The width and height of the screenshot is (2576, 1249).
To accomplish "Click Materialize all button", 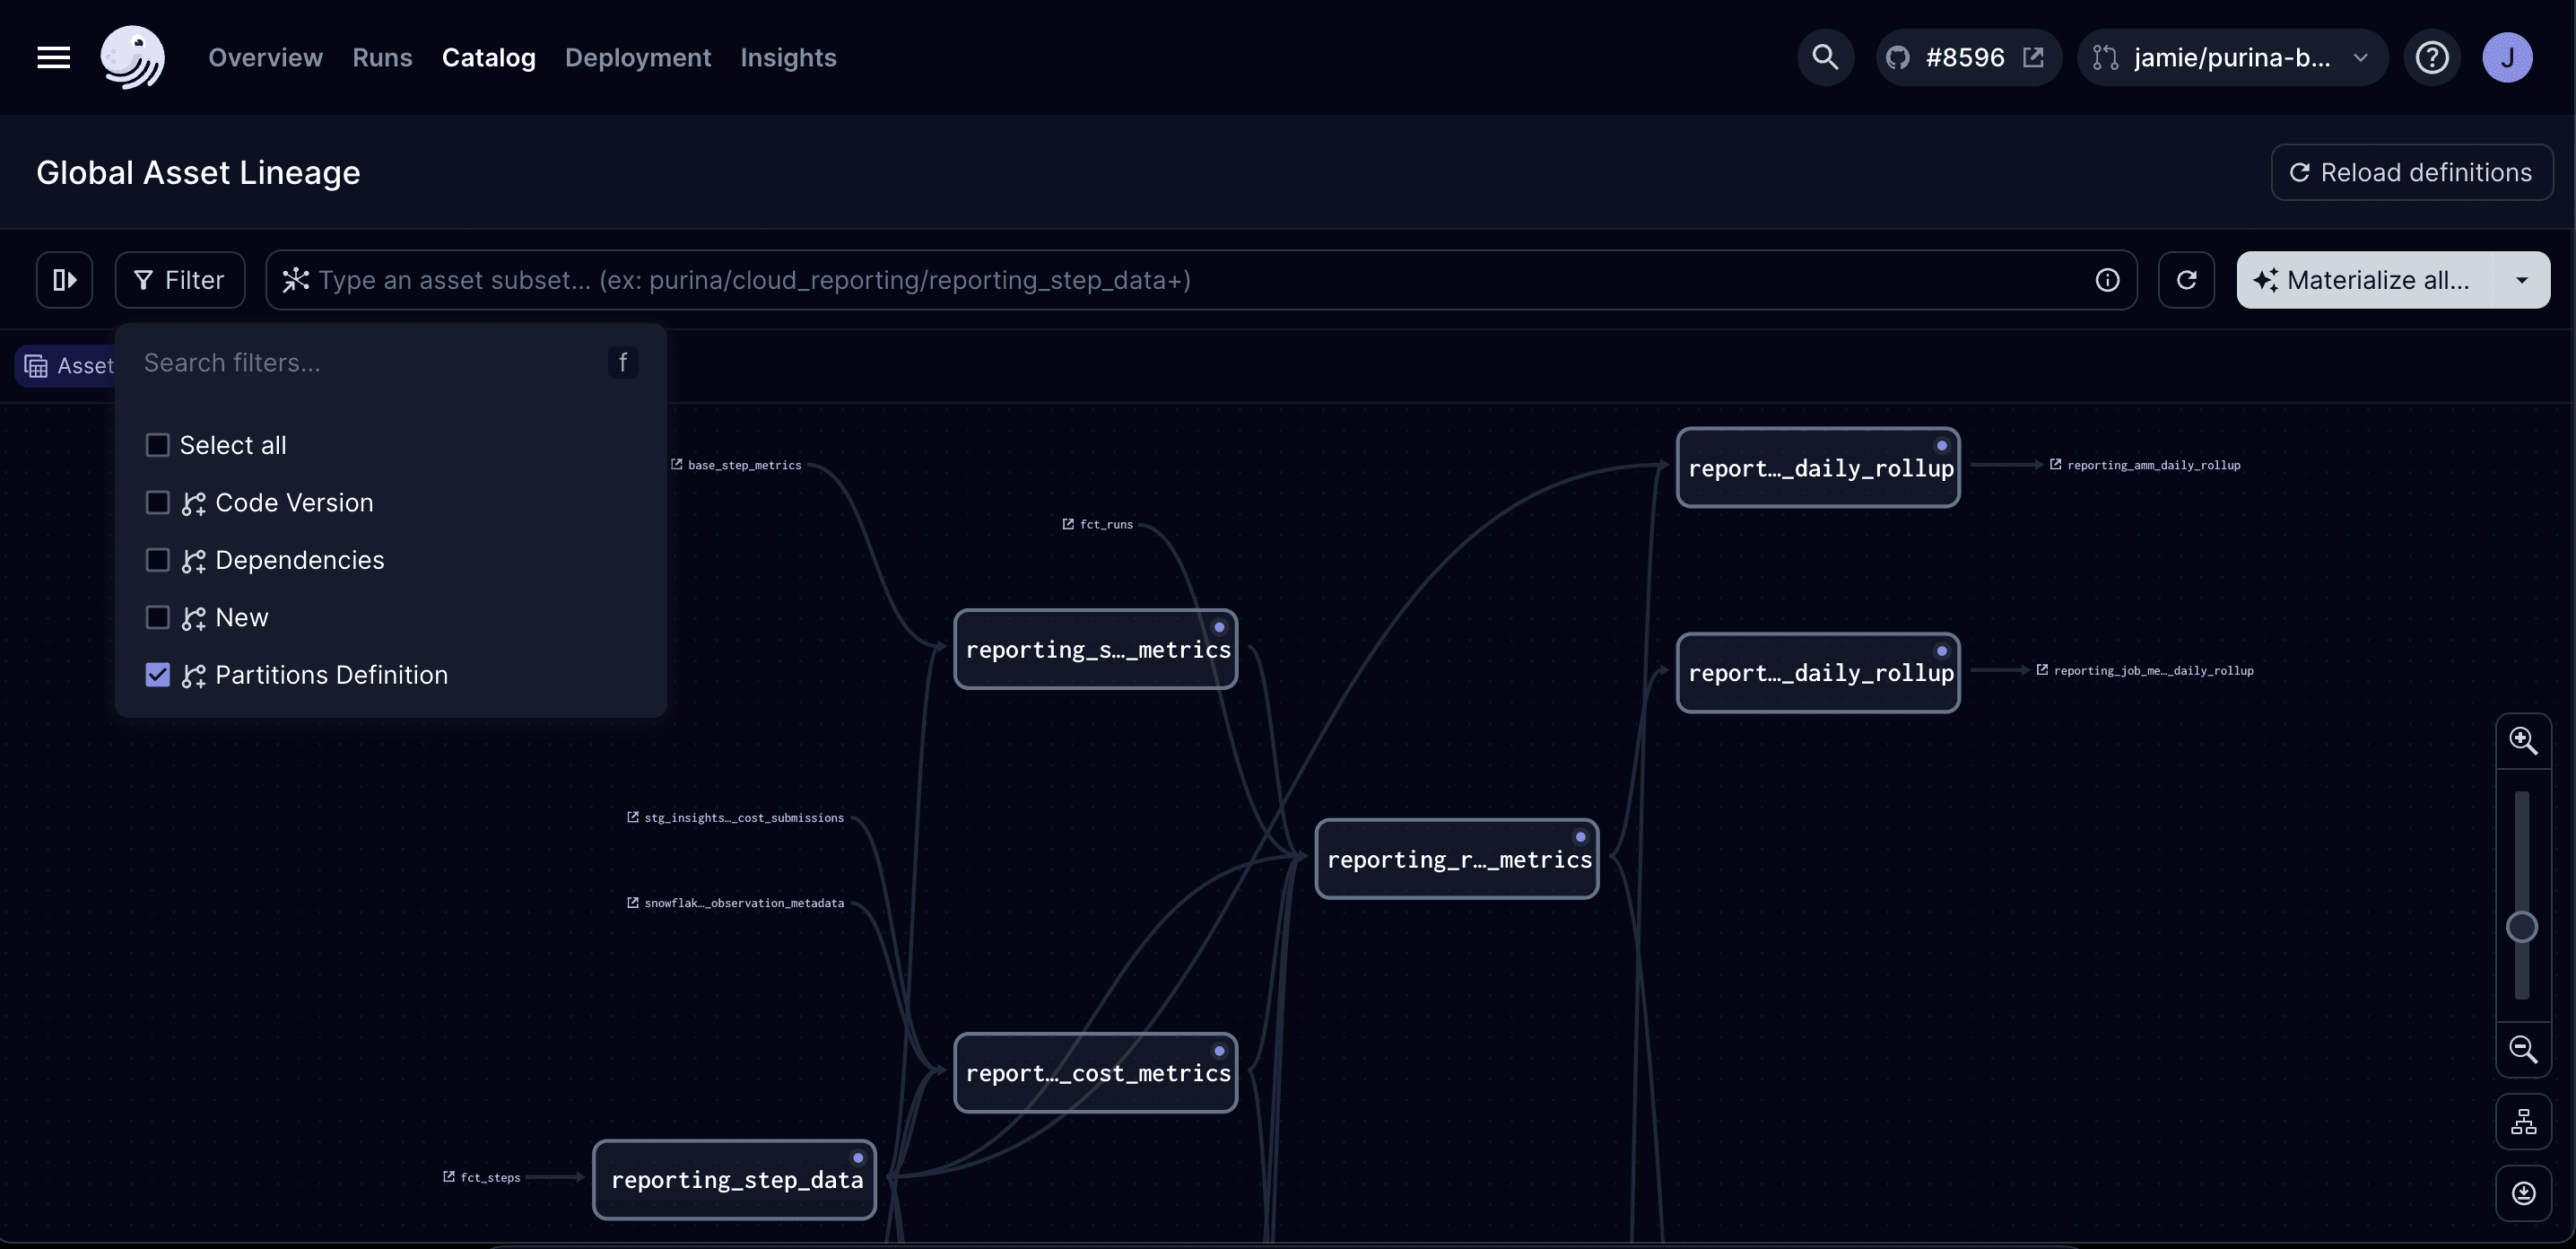I will [x=2365, y=280].
